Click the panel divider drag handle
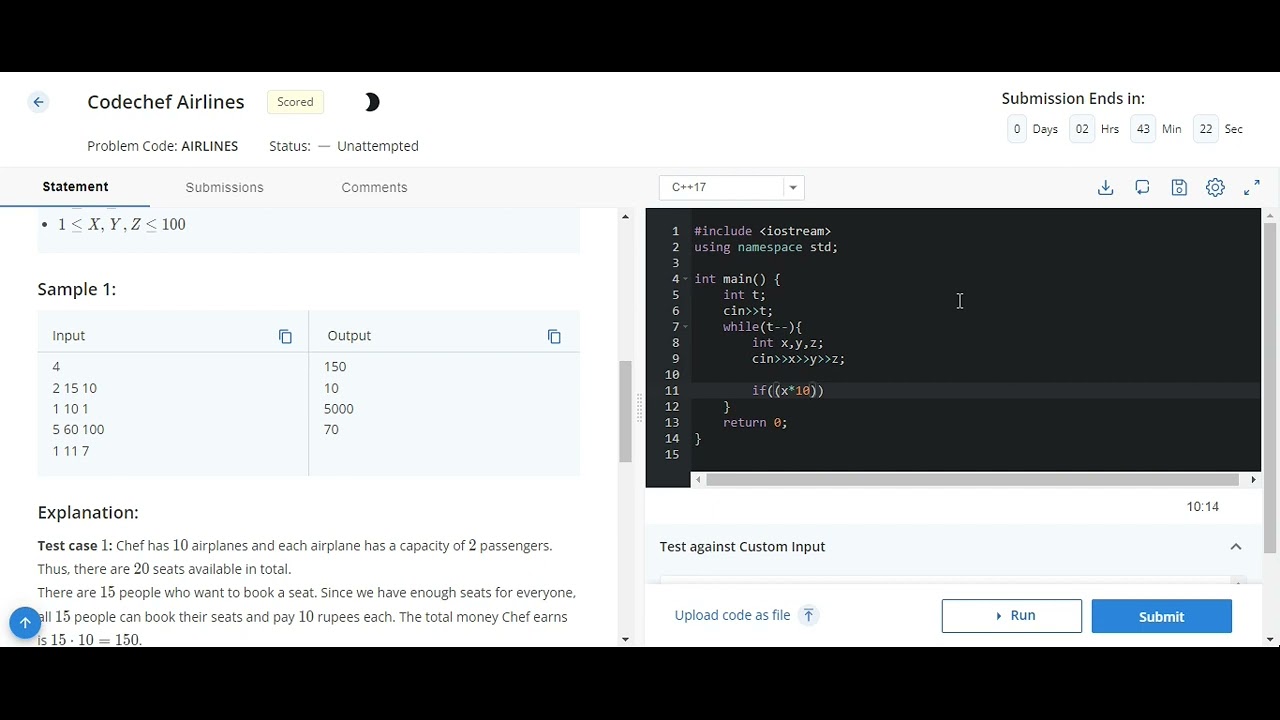 (x=639, y=409)
